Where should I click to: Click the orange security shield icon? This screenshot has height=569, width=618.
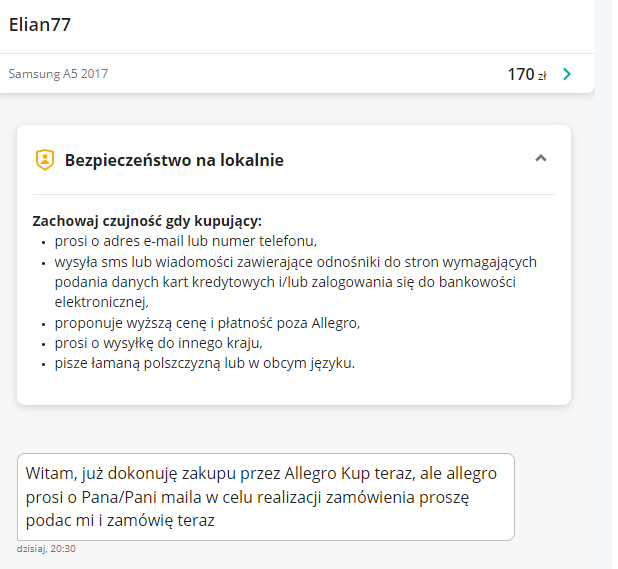(45, 160)
